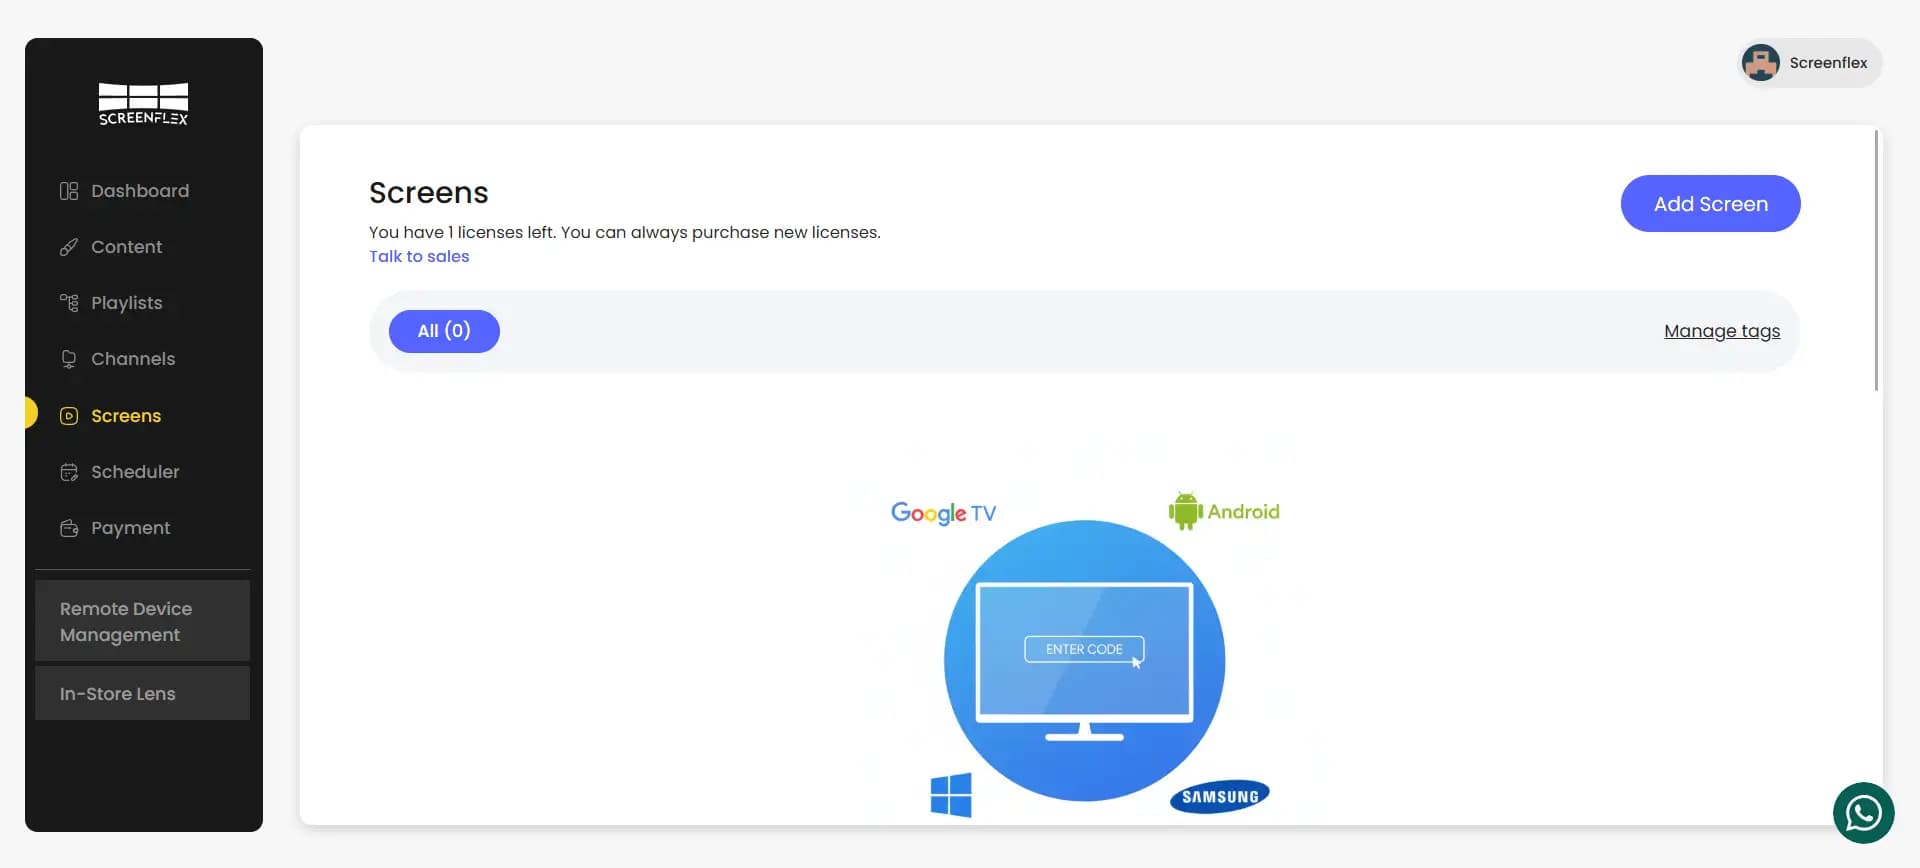The height and width of the screenshot is (868, 1920).
Task: Click the user avatar picture
Action: 1760,63
